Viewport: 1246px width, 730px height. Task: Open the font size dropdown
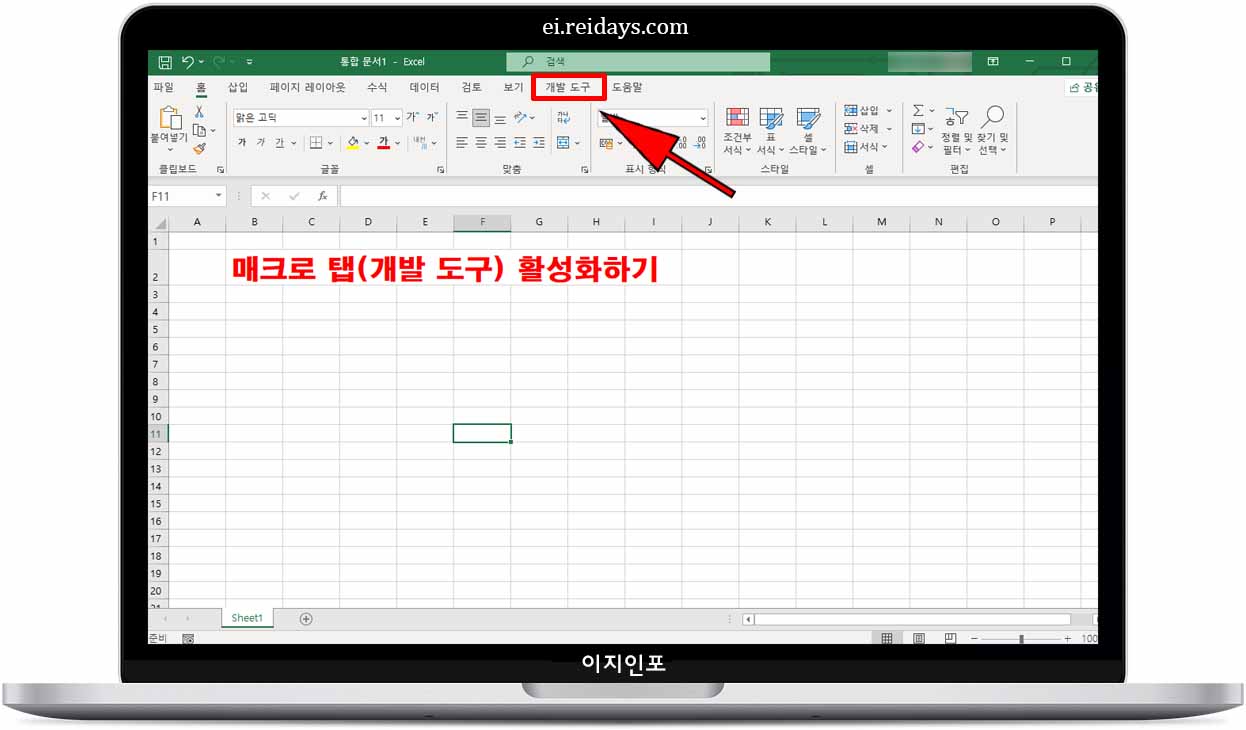[x=397, y=117]
